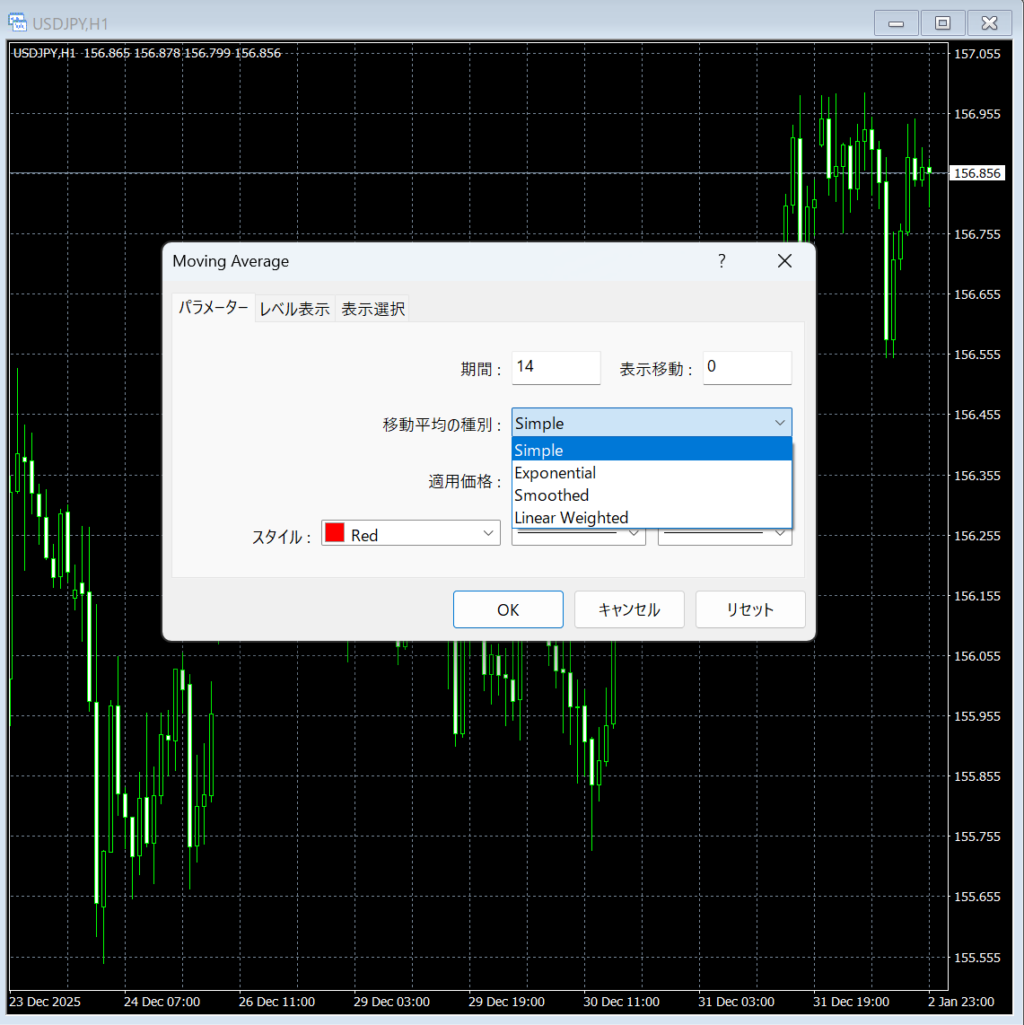Image resolution: width=1024 pixels, height=1025 pixels.
Task: Focus the 表示移動 input field
Action: (746, 367)
